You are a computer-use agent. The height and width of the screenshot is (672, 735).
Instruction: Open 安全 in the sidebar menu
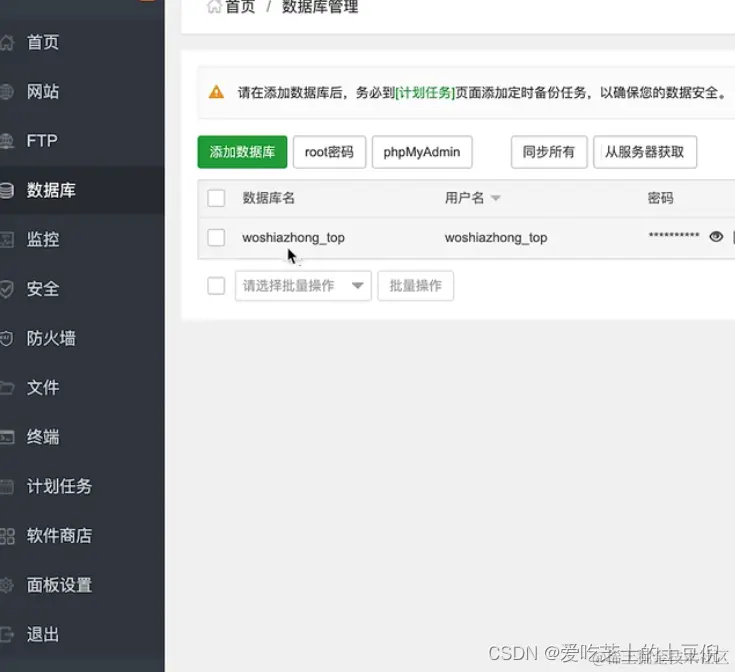pyautogui.click(x=43, y=289)
